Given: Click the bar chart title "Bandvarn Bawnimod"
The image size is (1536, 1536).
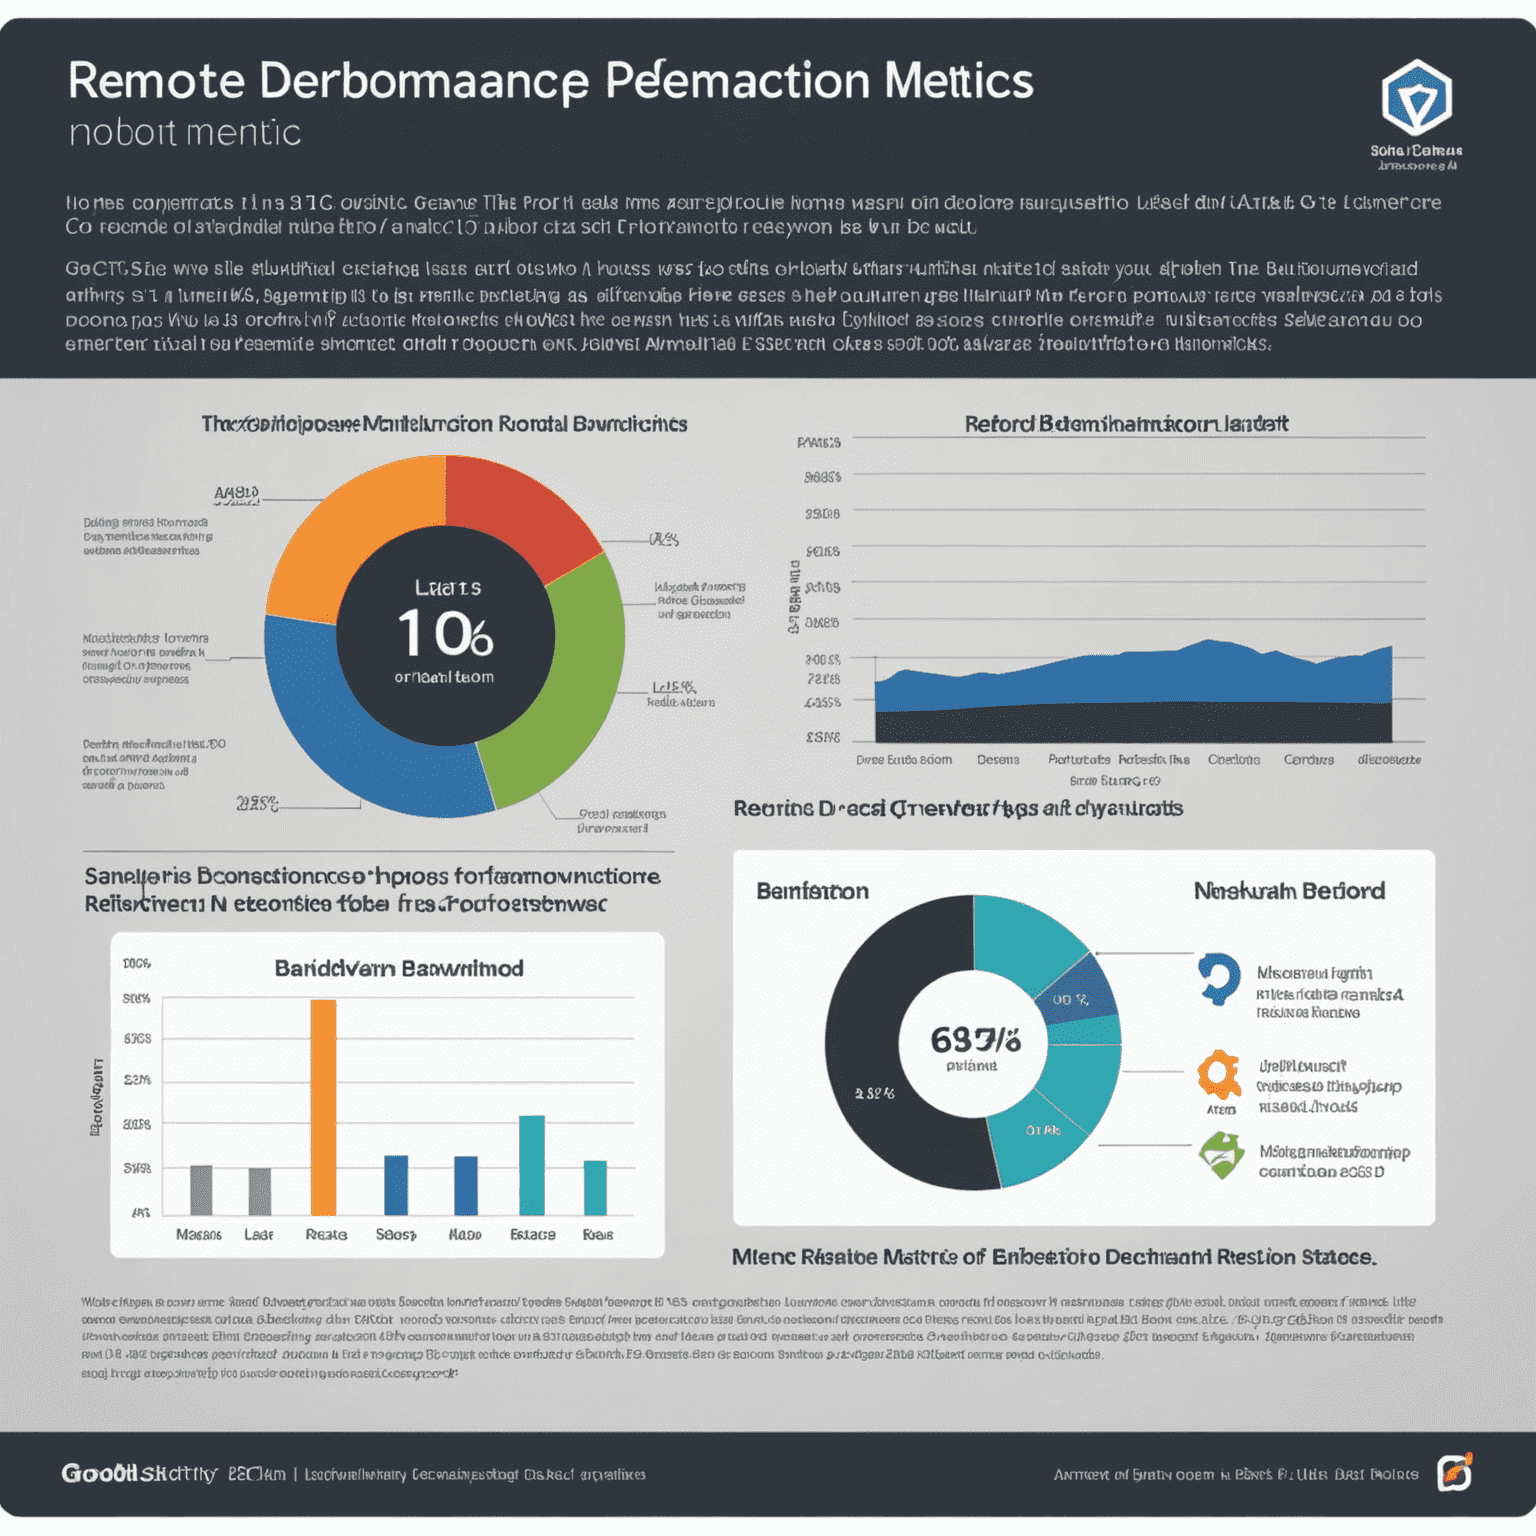Looking at the screenshot, I should tap(399, 968).
